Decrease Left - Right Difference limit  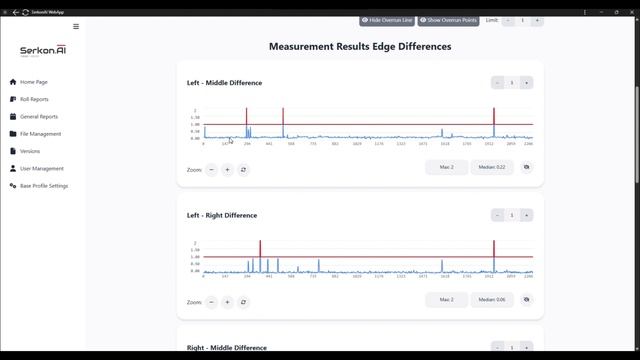497,215
